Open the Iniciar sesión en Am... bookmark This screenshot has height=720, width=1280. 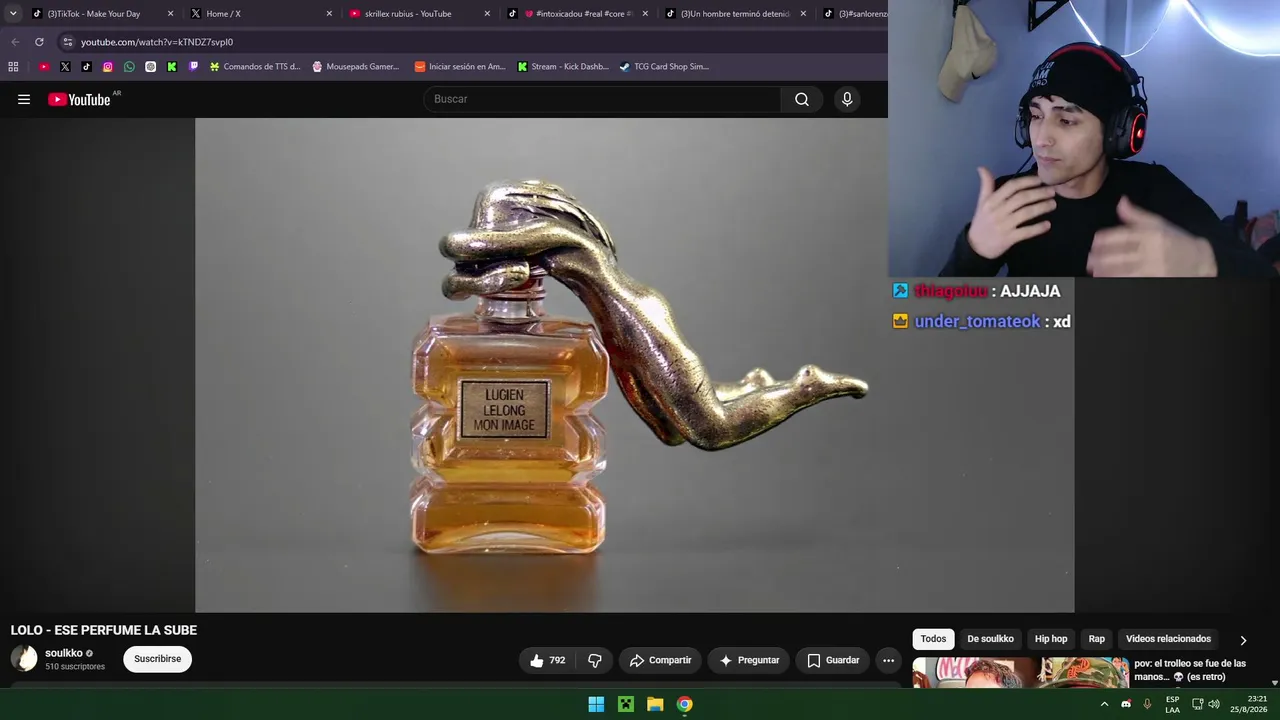(460, 67)
